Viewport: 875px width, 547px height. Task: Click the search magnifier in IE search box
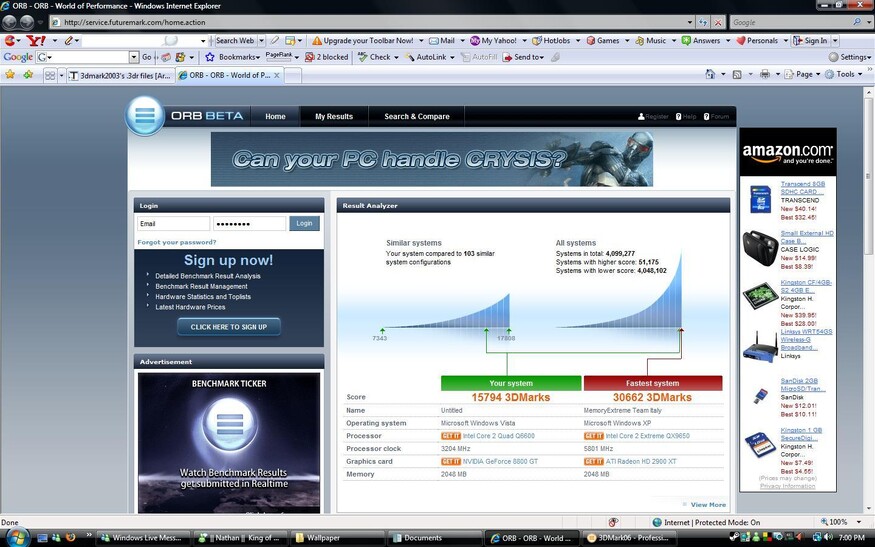857,22
